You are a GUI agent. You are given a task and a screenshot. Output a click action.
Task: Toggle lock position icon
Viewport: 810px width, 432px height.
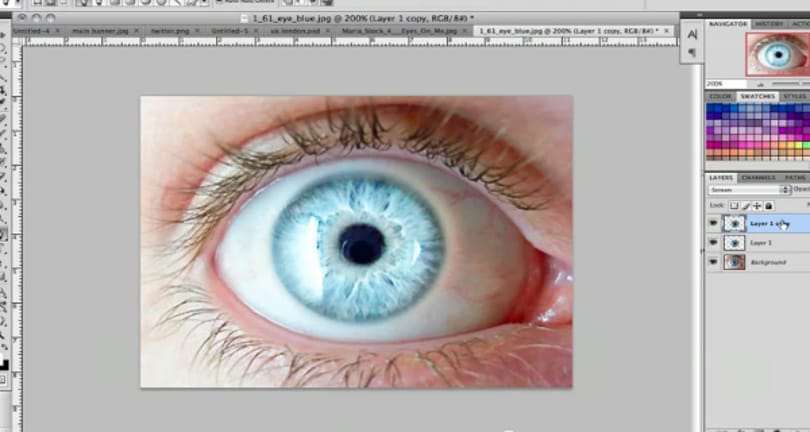(757, 206)
